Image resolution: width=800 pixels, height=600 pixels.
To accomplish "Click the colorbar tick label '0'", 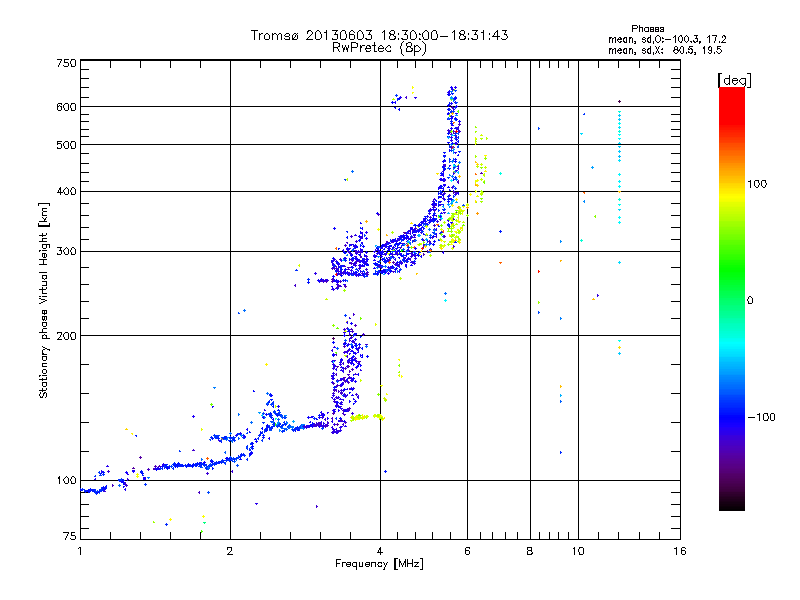I will pos(750,300).
